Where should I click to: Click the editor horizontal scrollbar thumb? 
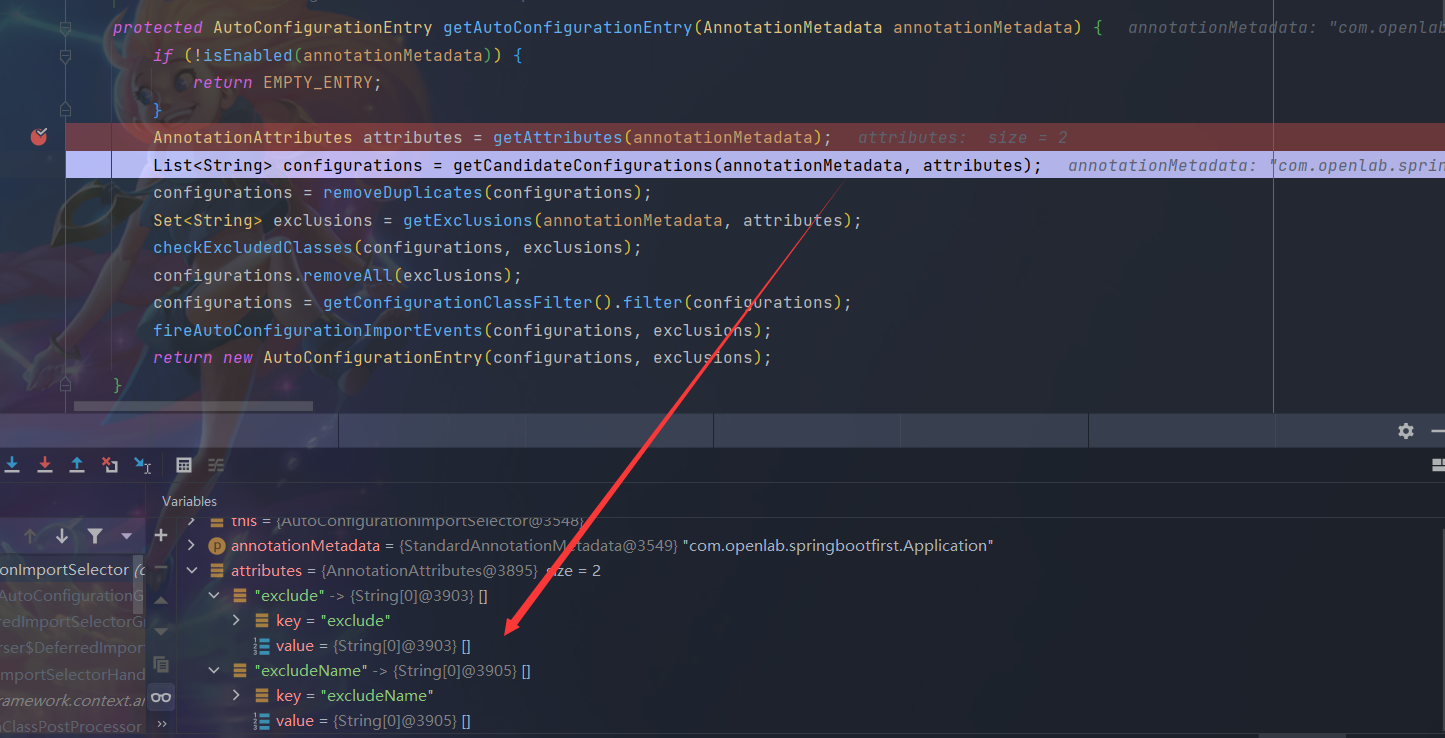pos(193,406)
